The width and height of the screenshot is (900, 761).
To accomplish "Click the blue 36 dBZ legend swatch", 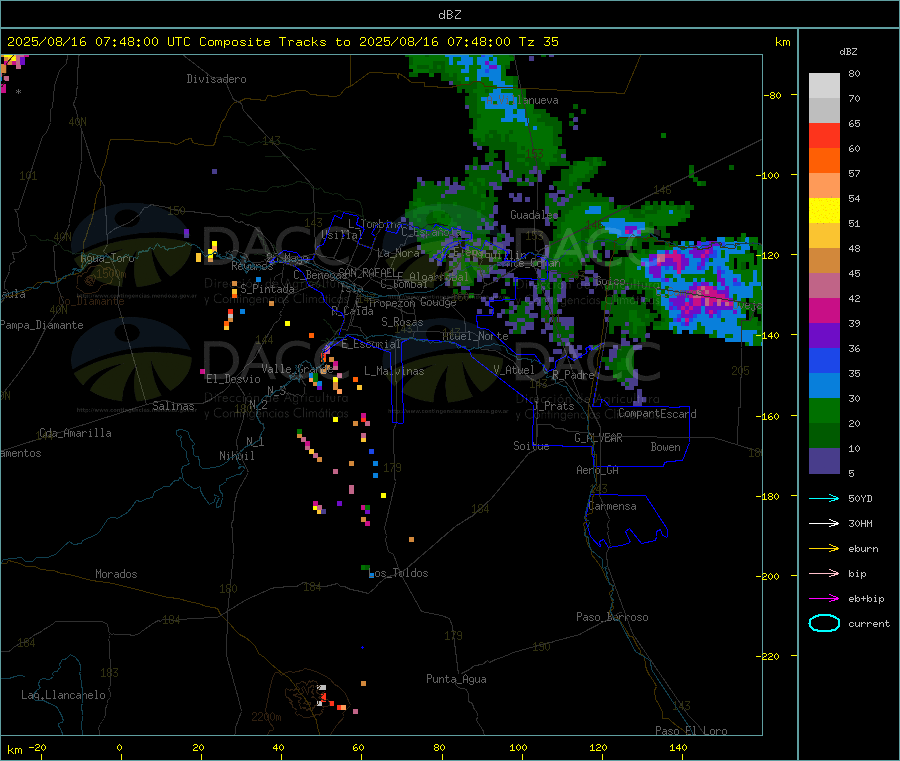I will (824, 360).
